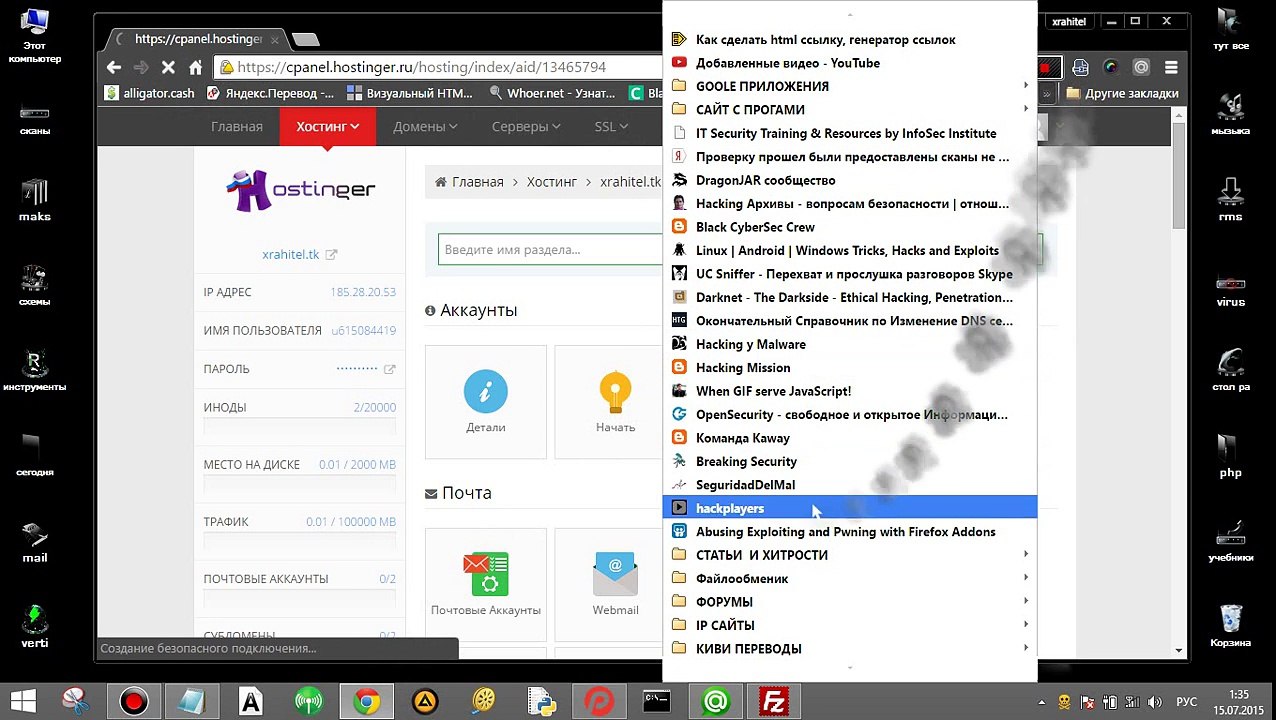Open the SSL dropdown menu
Screen dimensions: 1276x720
[611, 127]
